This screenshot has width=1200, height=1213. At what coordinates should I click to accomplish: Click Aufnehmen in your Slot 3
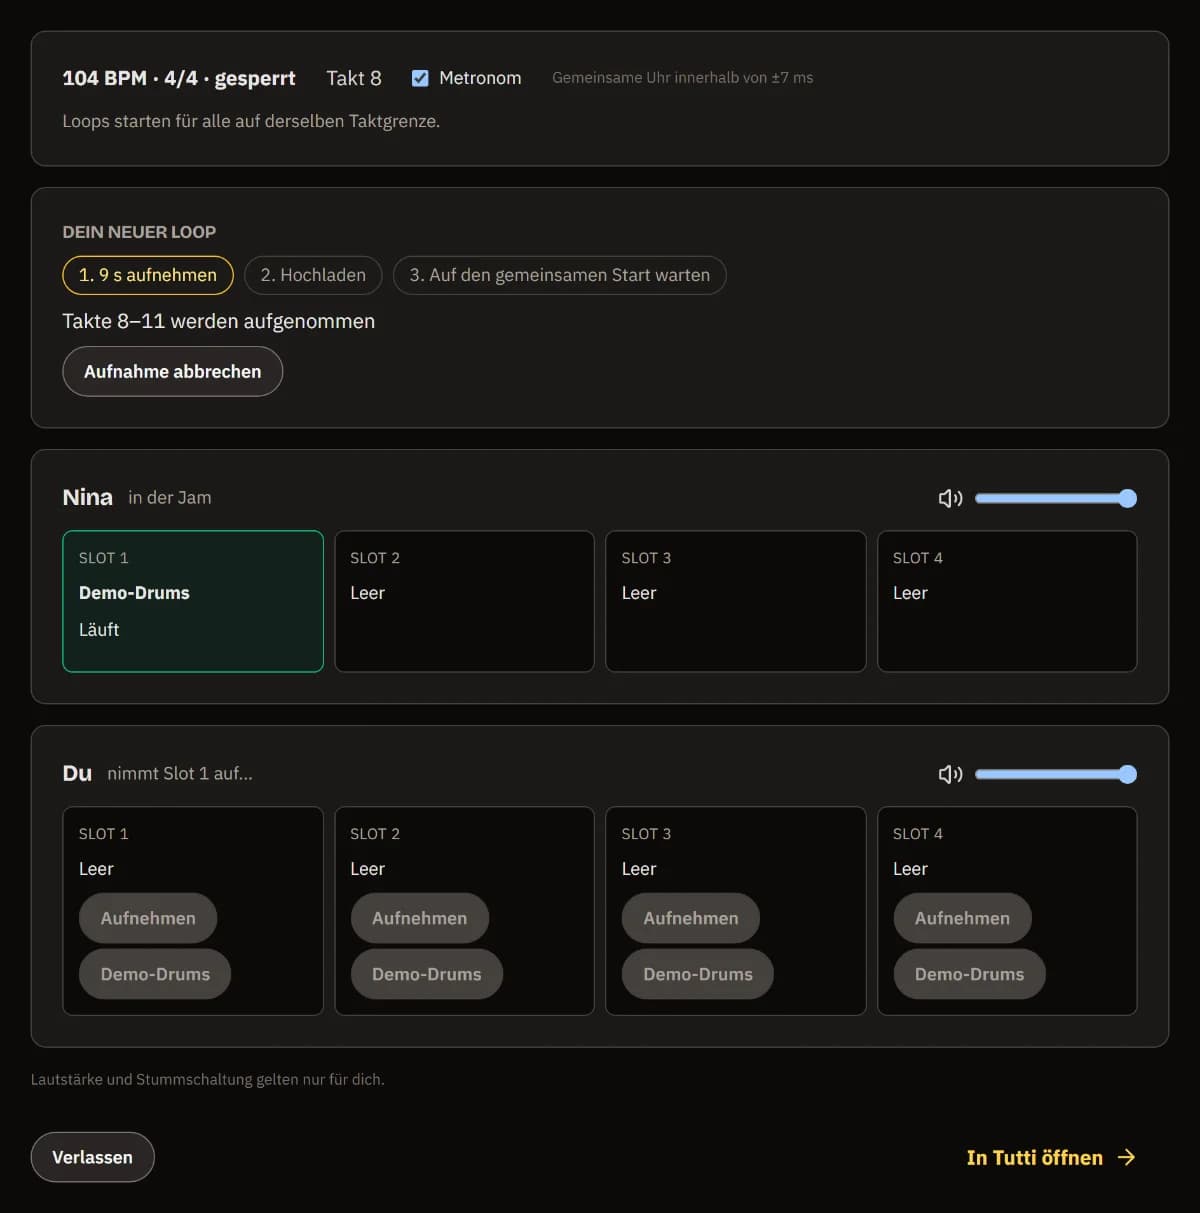pos(691,918)
